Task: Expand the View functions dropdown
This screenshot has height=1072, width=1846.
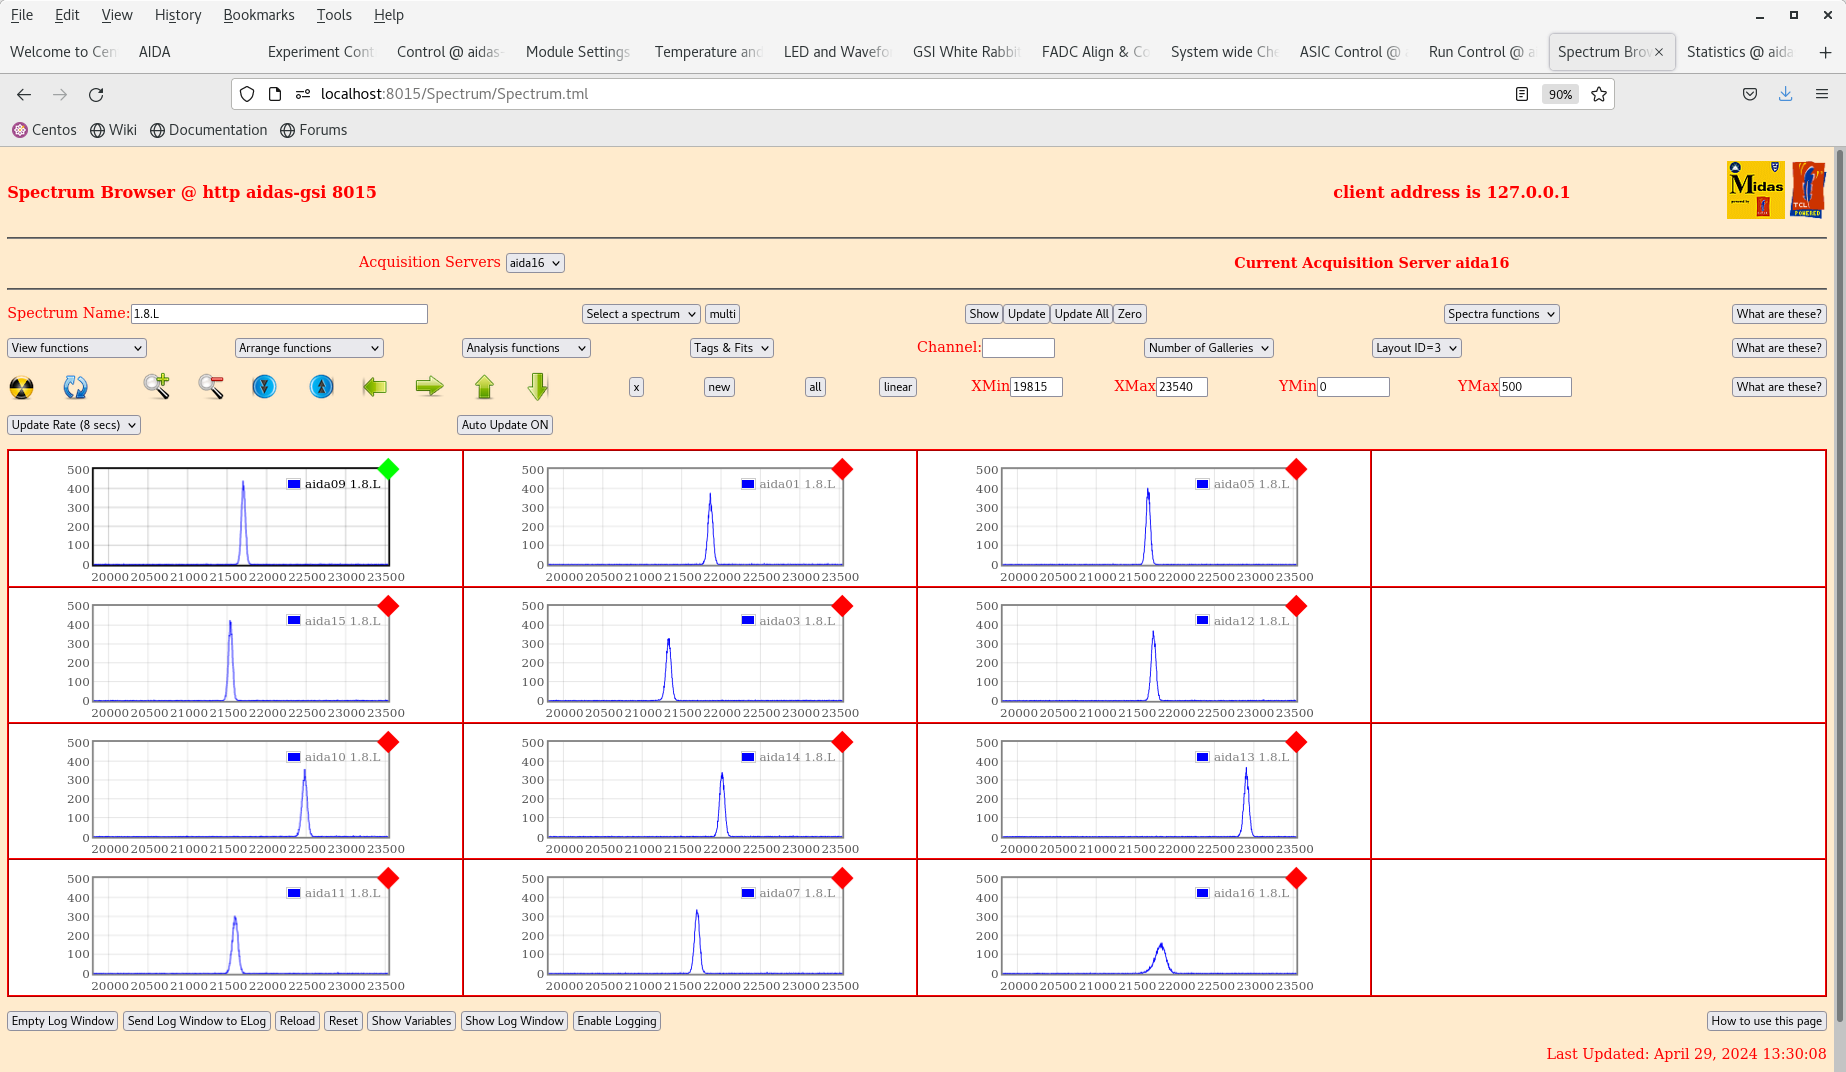Action: click(77, 348)
